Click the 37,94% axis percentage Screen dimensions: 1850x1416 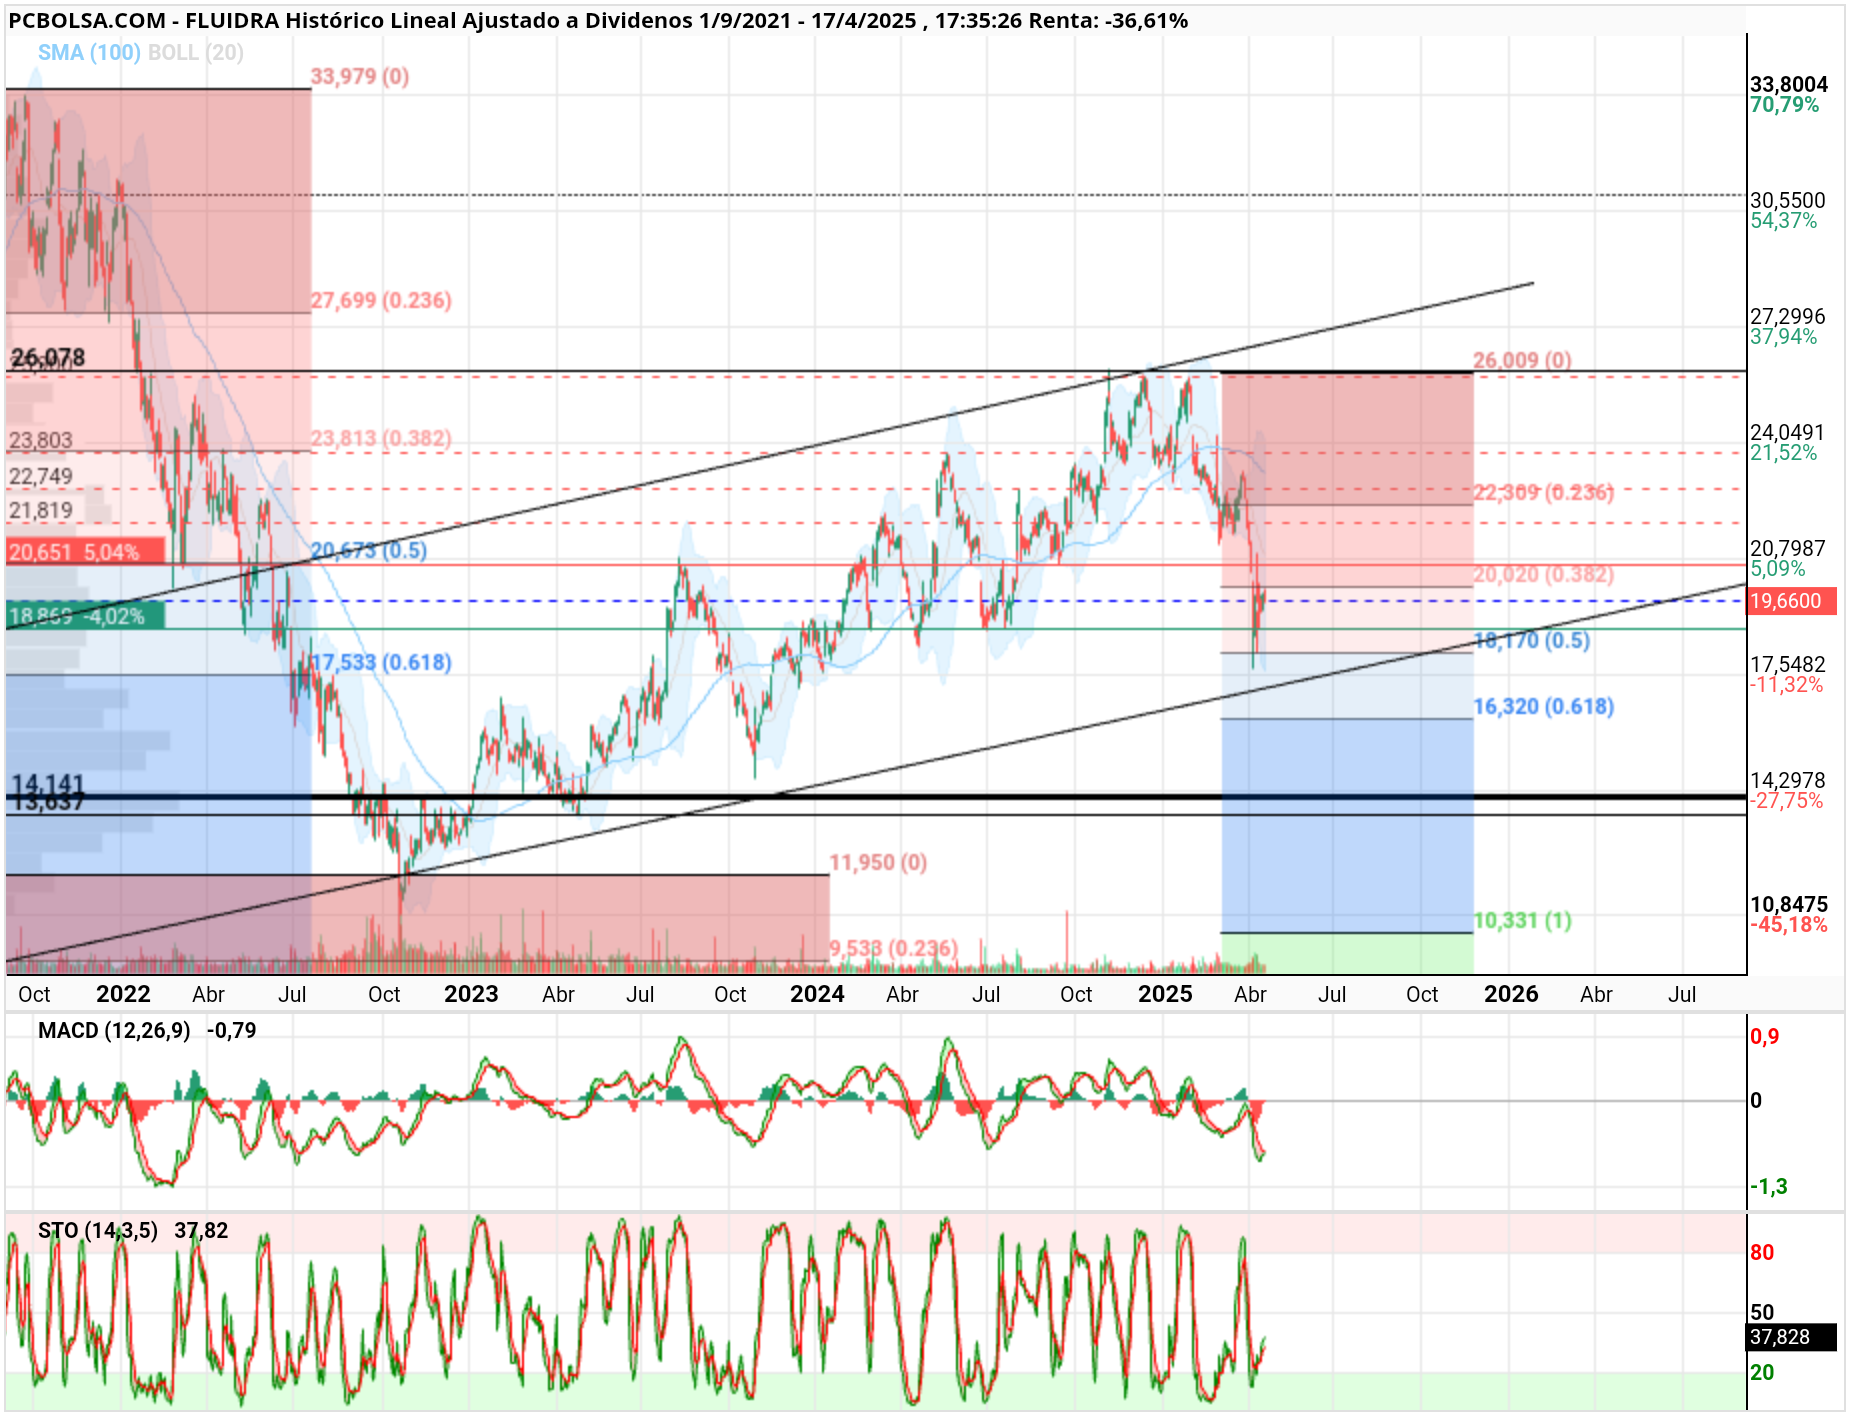pyautogui.click(x=1784, y=336)
